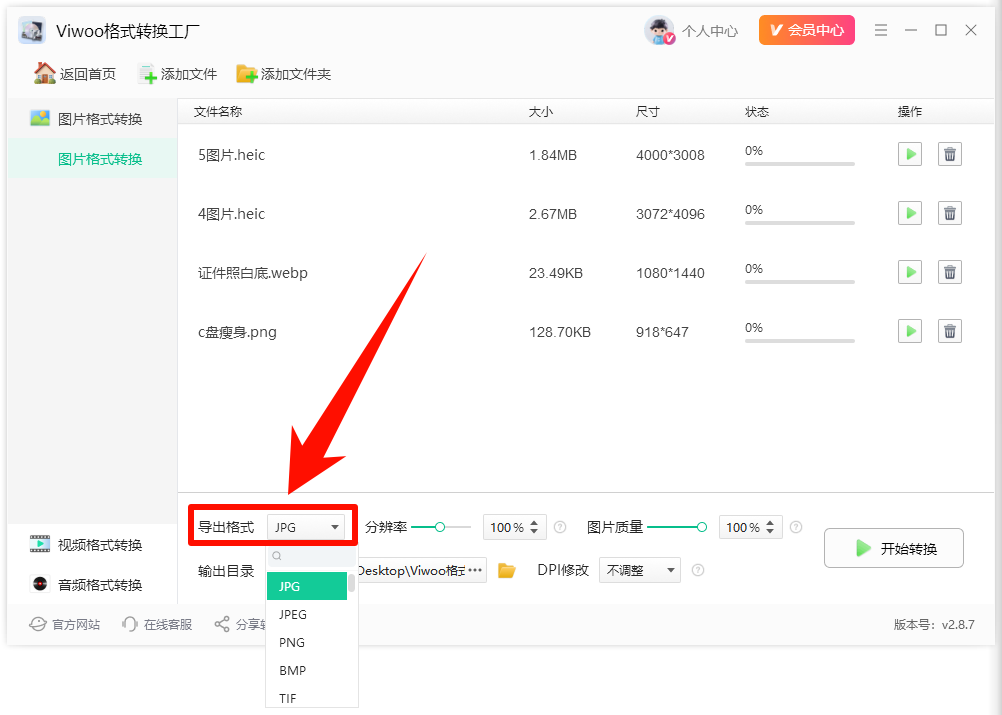Click the progress bar for 5图片.heic
1002x715 pixels.
click(799, 164)
